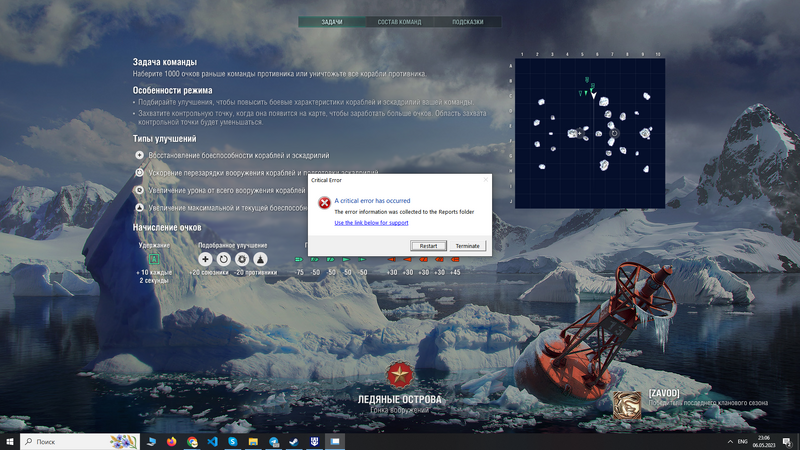Click the Terminate button

tap(467, 245)
